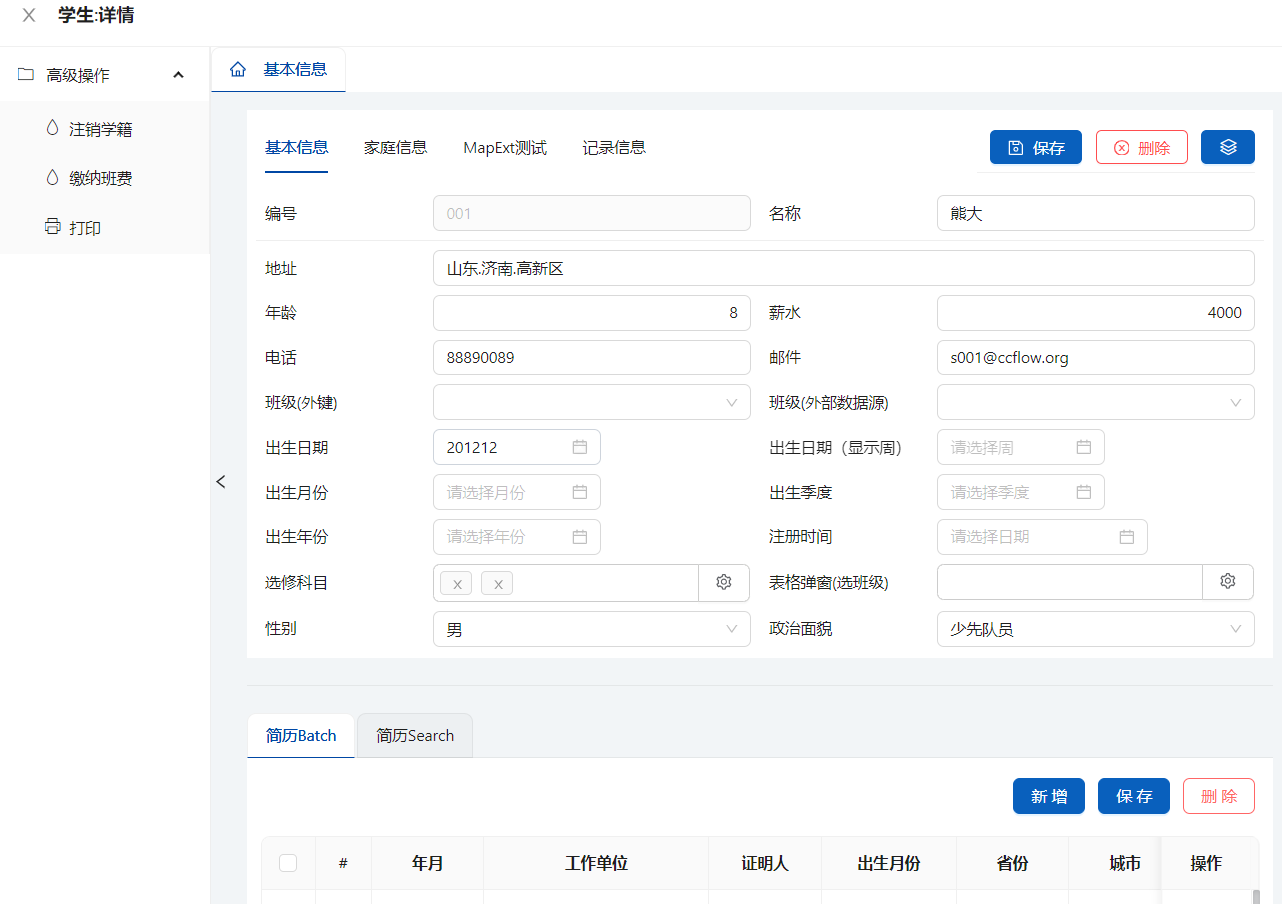Switch to the 记录信息 tab
The width and height of the screenshot is (1282, 904).
pyautogui.click(x=614, y=147)
